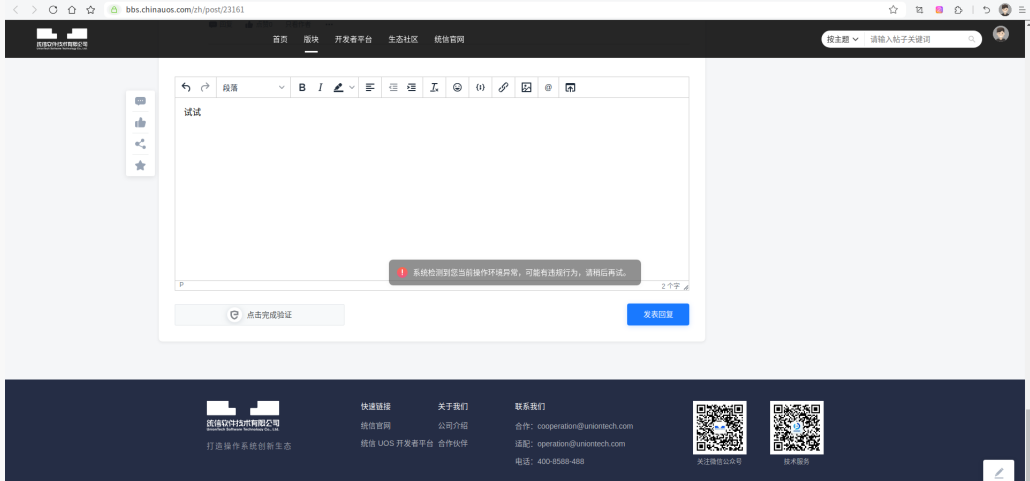The height and width of the screenshot is (481, 1030).
Task: Open the 合作伙伴 footer link
Action: tap(453, 444)
